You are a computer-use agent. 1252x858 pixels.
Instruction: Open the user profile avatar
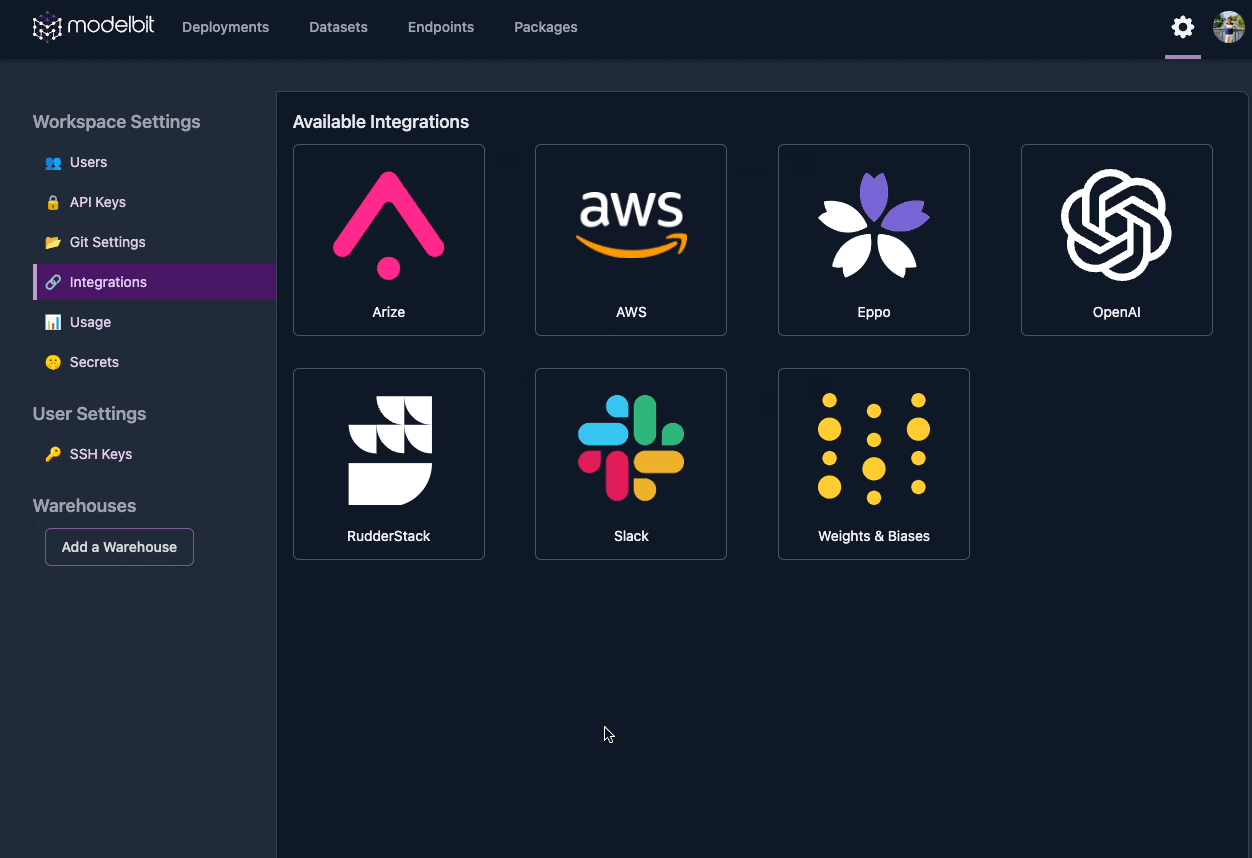tap(1229, 27)
